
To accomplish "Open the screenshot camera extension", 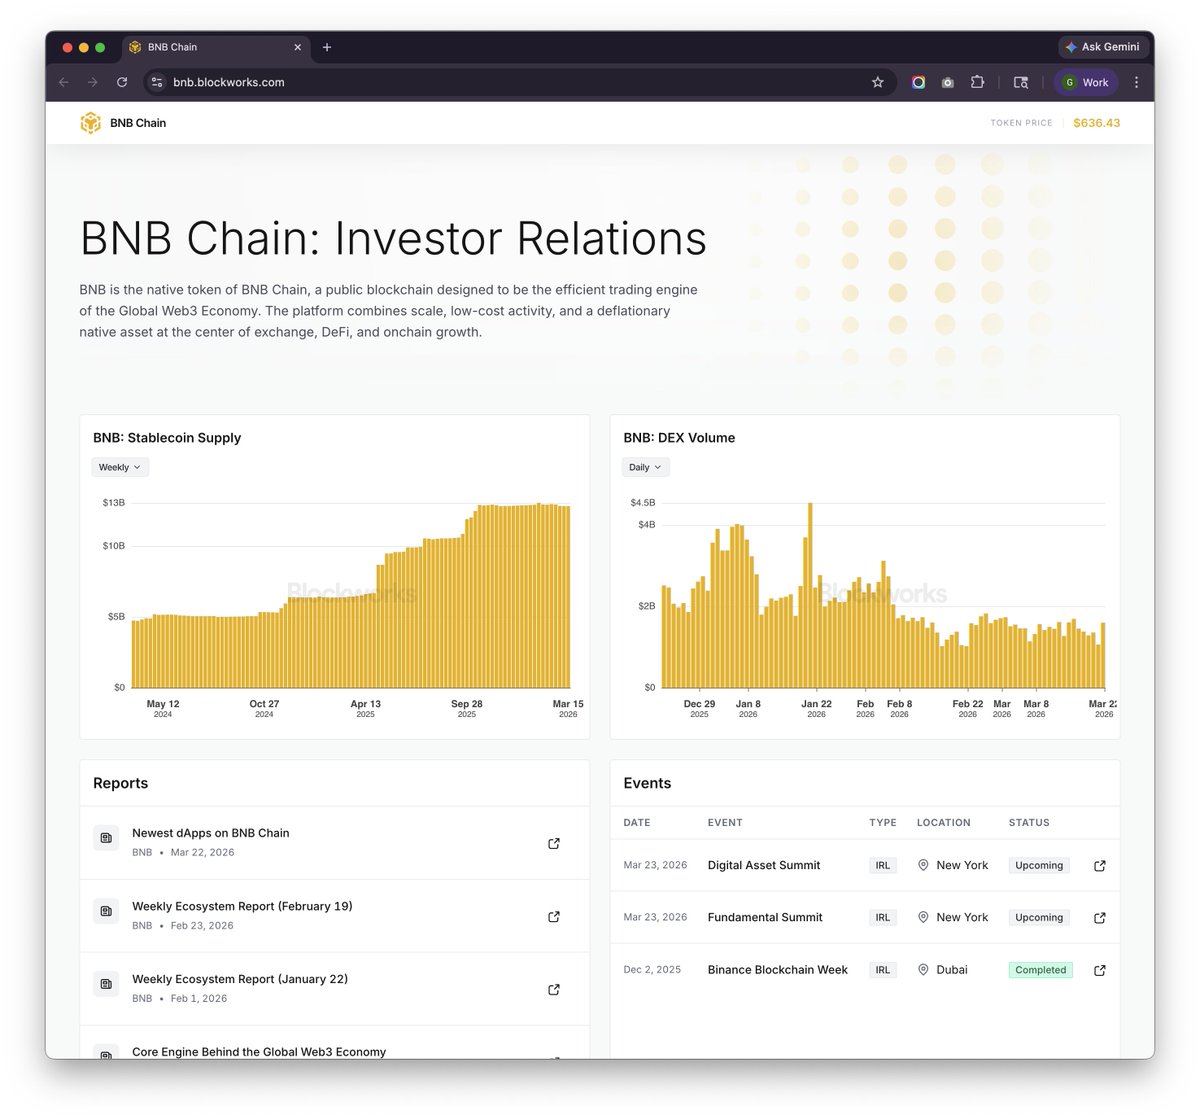I will click(947, 82).
